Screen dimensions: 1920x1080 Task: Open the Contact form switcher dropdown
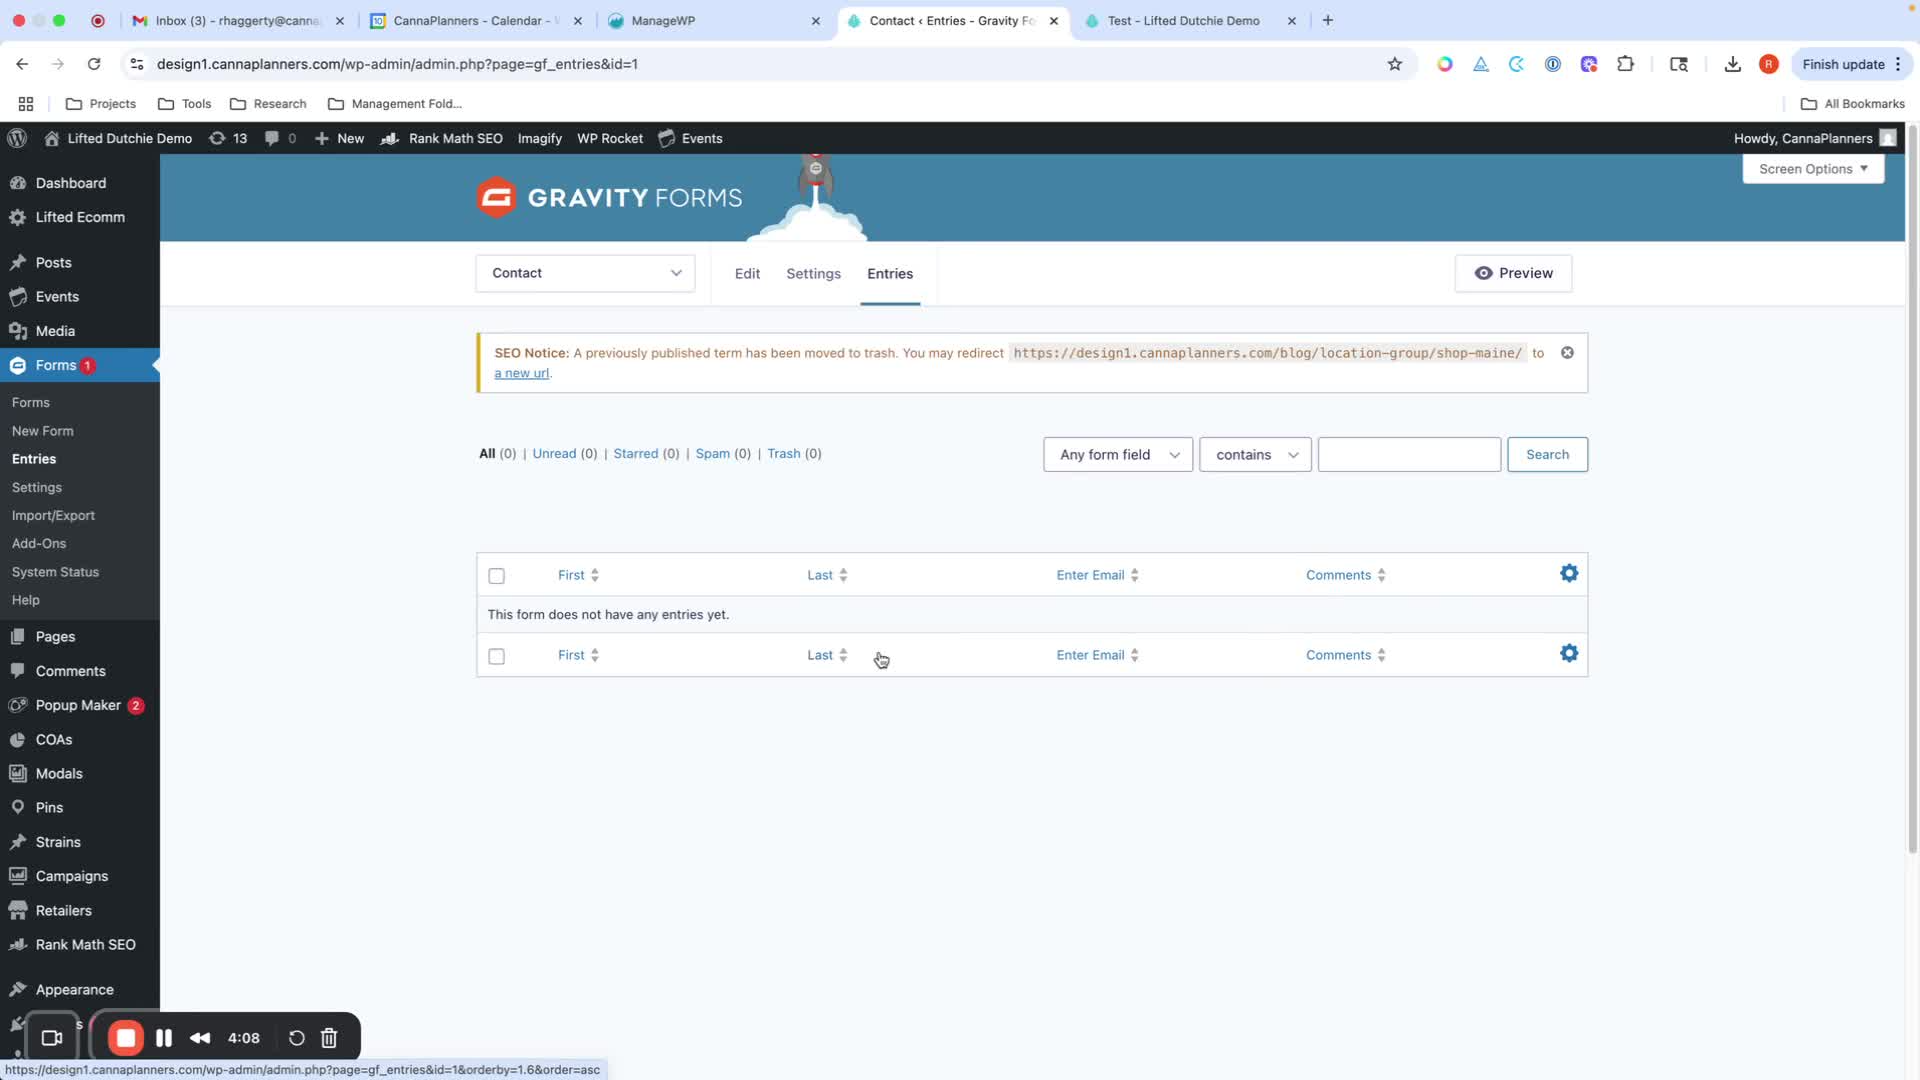[x=585, y=273]
